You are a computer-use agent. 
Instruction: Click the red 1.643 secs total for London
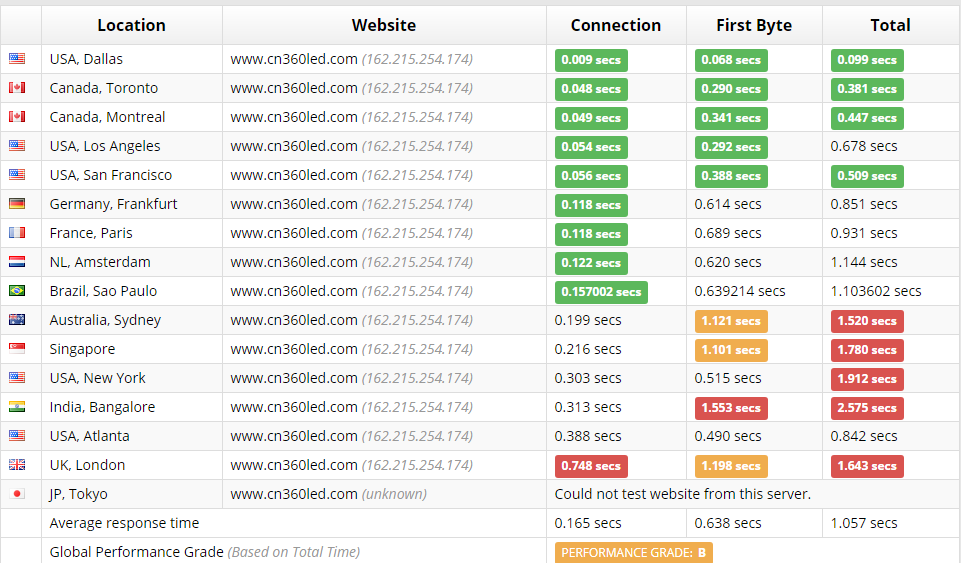(x=867, y=466)
